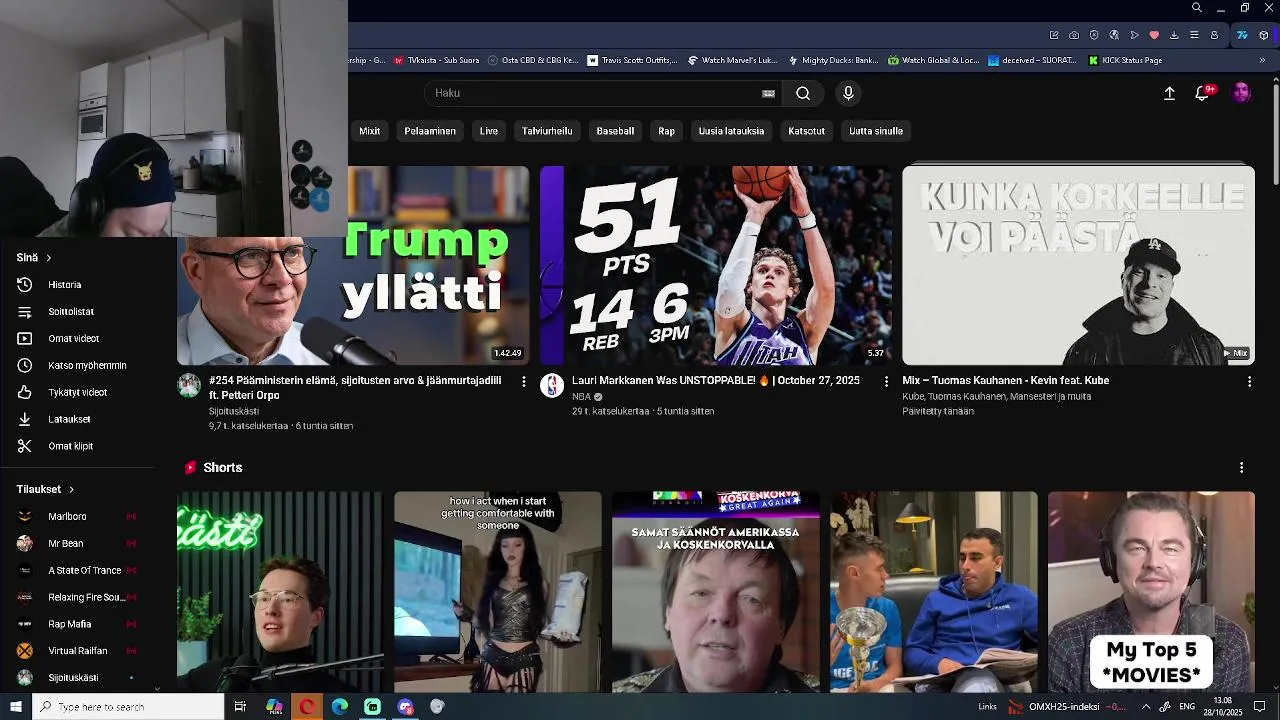Click the browser profile person icon
Screen dimensions: 1280x720
coord(1214,35)
